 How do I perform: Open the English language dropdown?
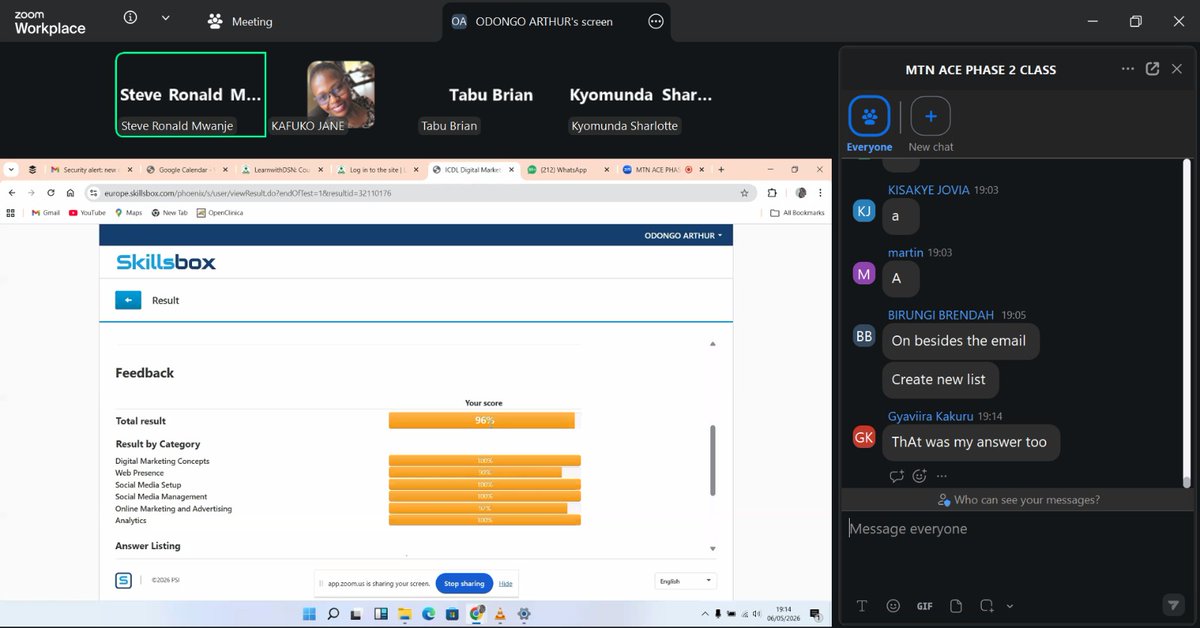(x=686, y=581)
